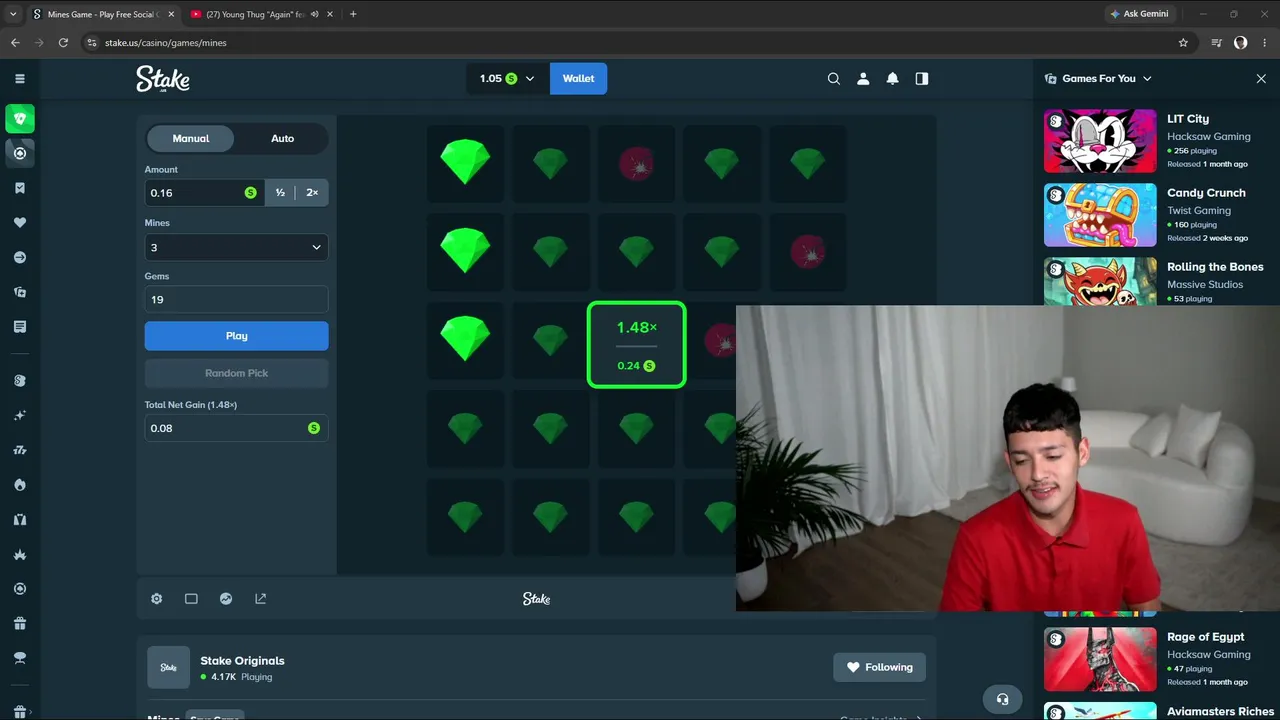Close the Games For You panel
Viewport: 1280px width, 720px height.
[1261, 79]
